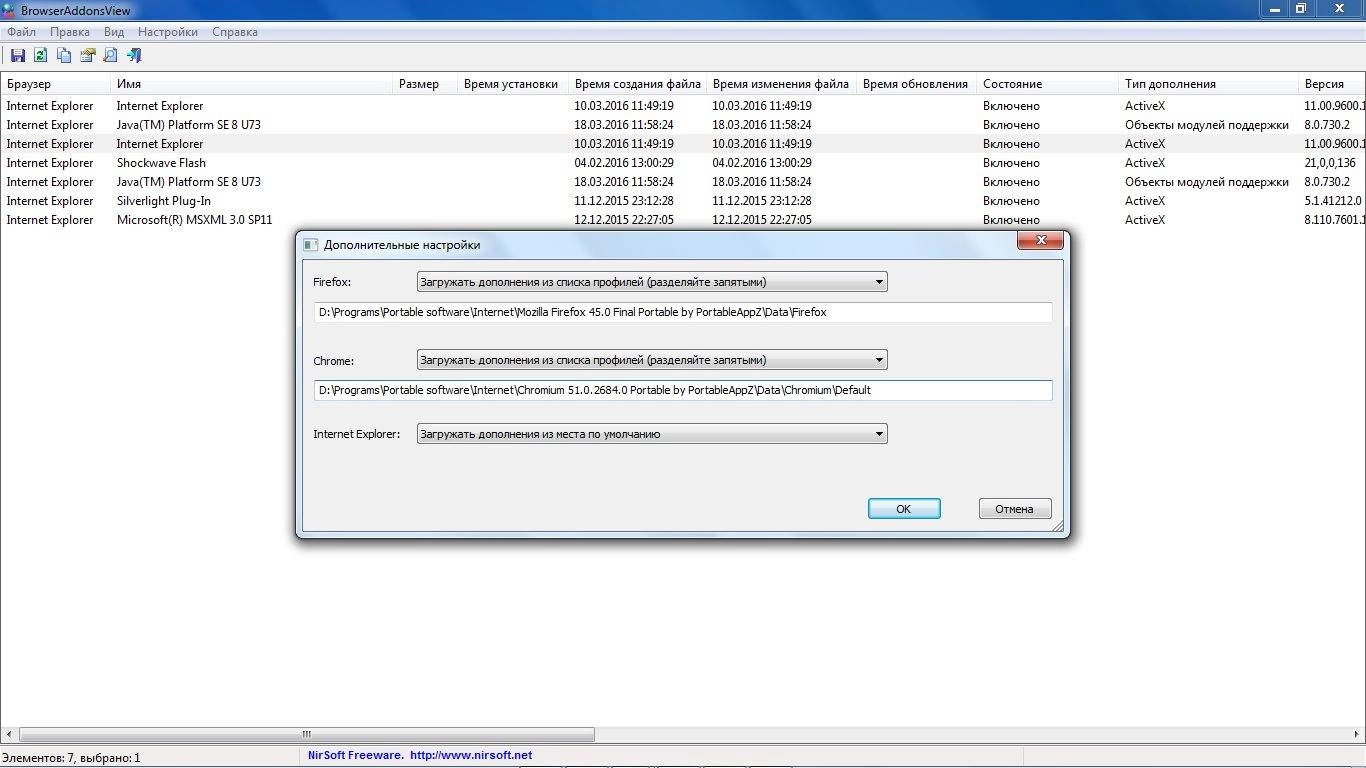1366x768 pixels.
Task: Click the Refresh toolbar icon
Action: (x=41, y=56)
